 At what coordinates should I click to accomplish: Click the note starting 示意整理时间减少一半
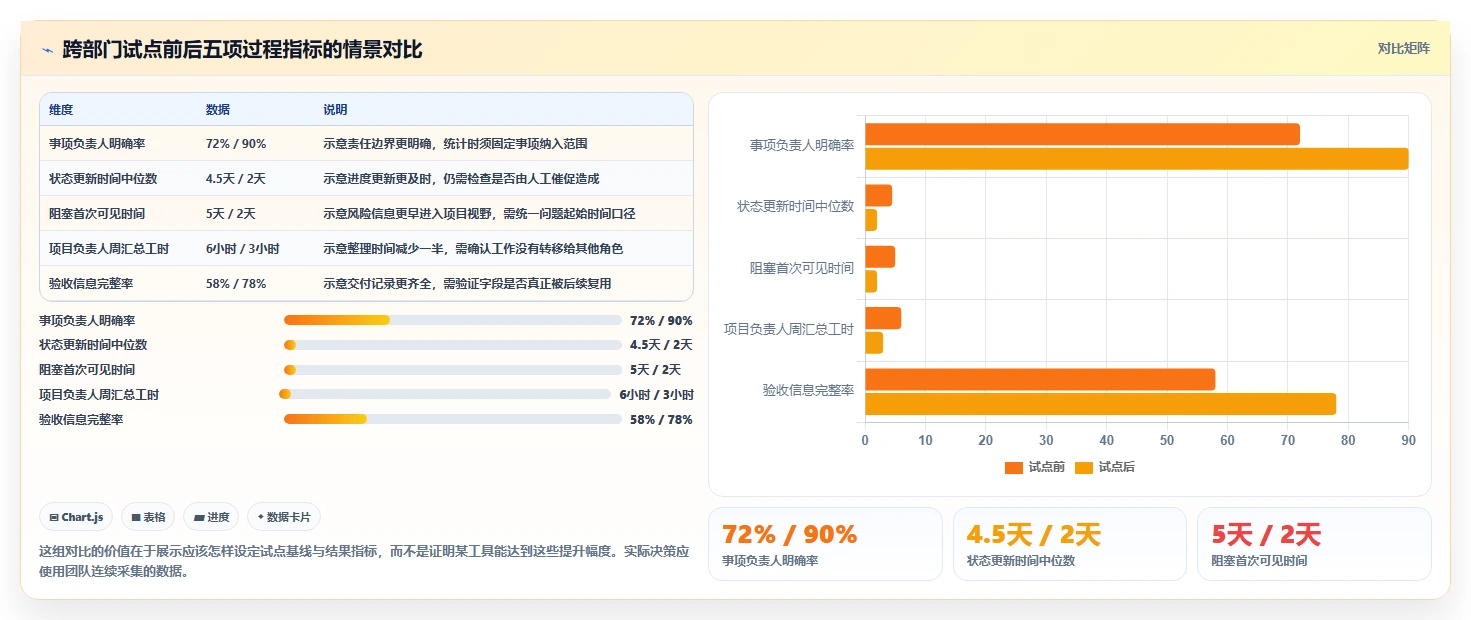pos(473,249)
